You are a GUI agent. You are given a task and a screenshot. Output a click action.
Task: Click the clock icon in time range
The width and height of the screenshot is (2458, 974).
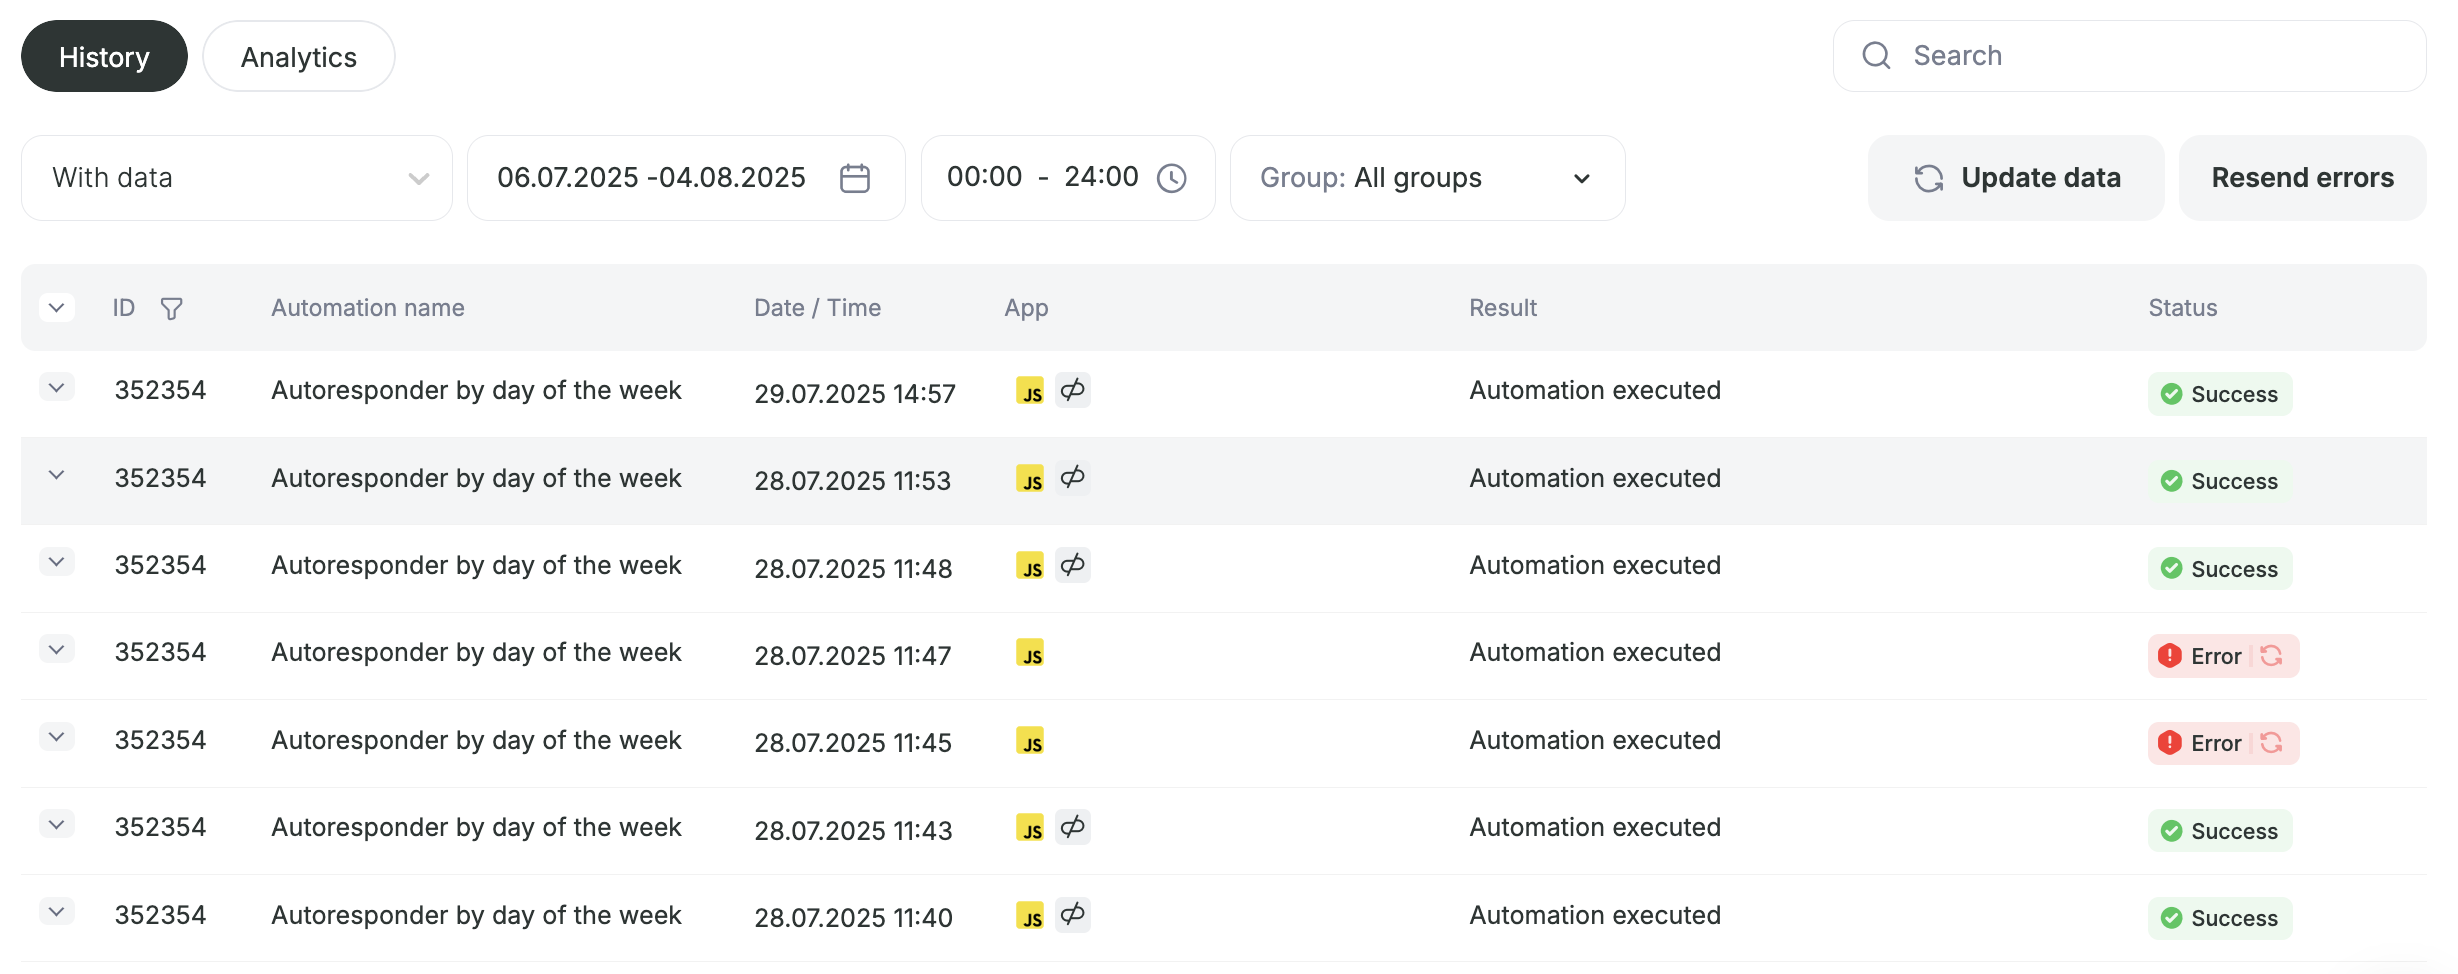click(x=1172, y=178)
